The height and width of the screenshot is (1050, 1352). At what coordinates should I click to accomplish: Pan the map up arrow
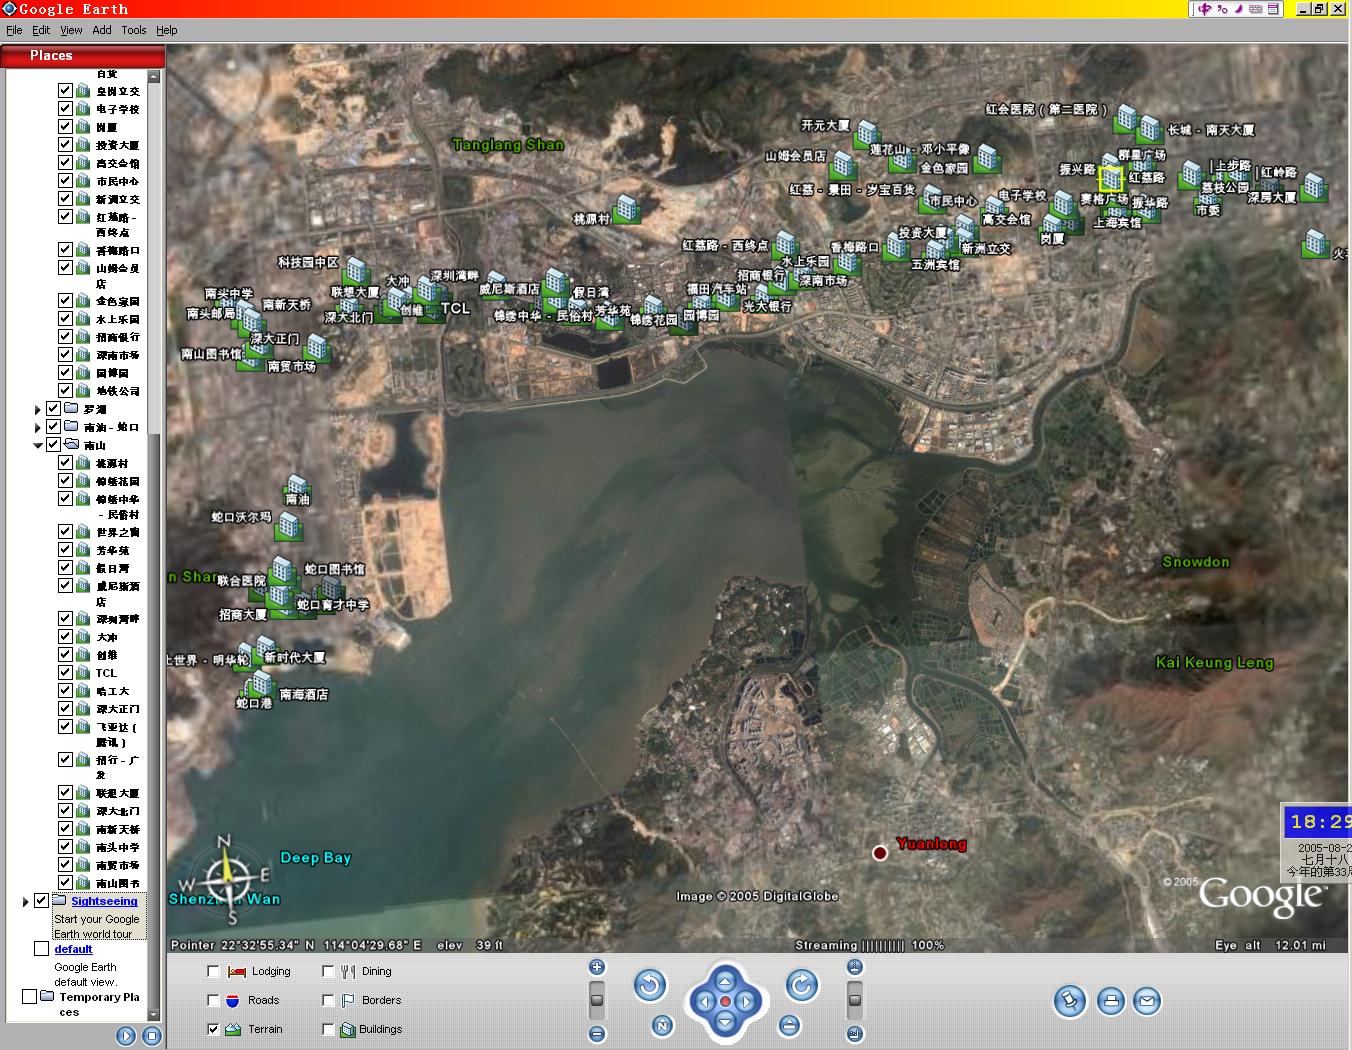click(x=725, y=982)
